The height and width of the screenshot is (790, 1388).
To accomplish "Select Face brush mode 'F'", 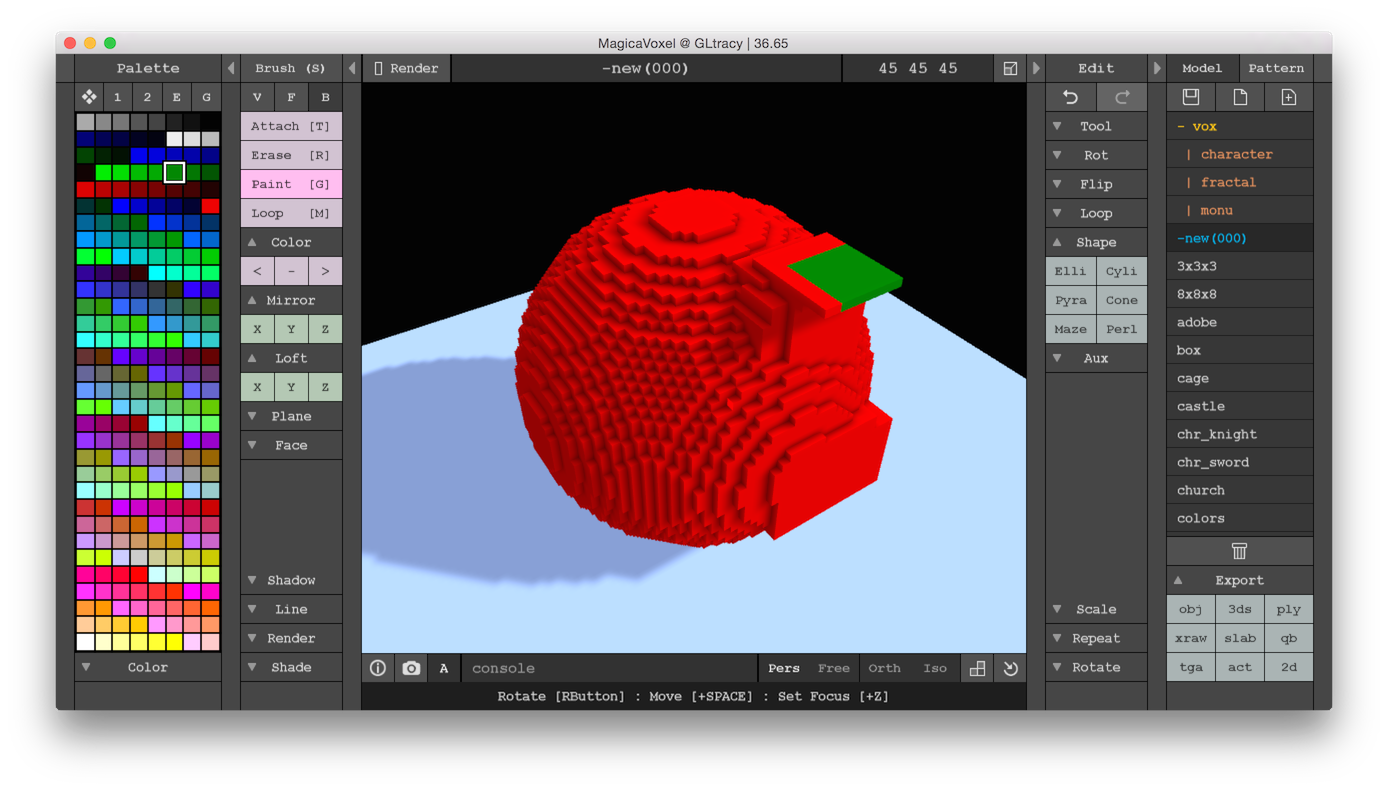I will click(x=291, y=97).
